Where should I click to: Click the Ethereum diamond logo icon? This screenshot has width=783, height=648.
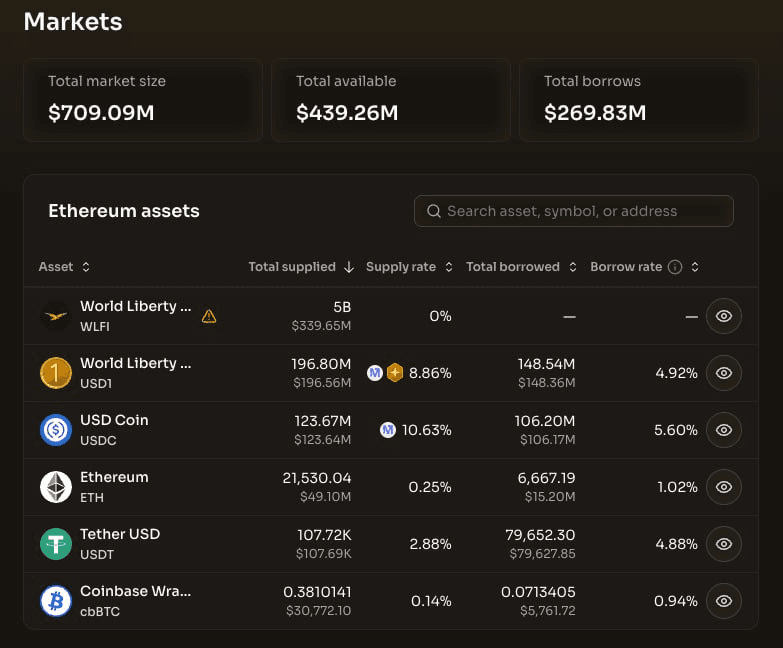point(56,487)
